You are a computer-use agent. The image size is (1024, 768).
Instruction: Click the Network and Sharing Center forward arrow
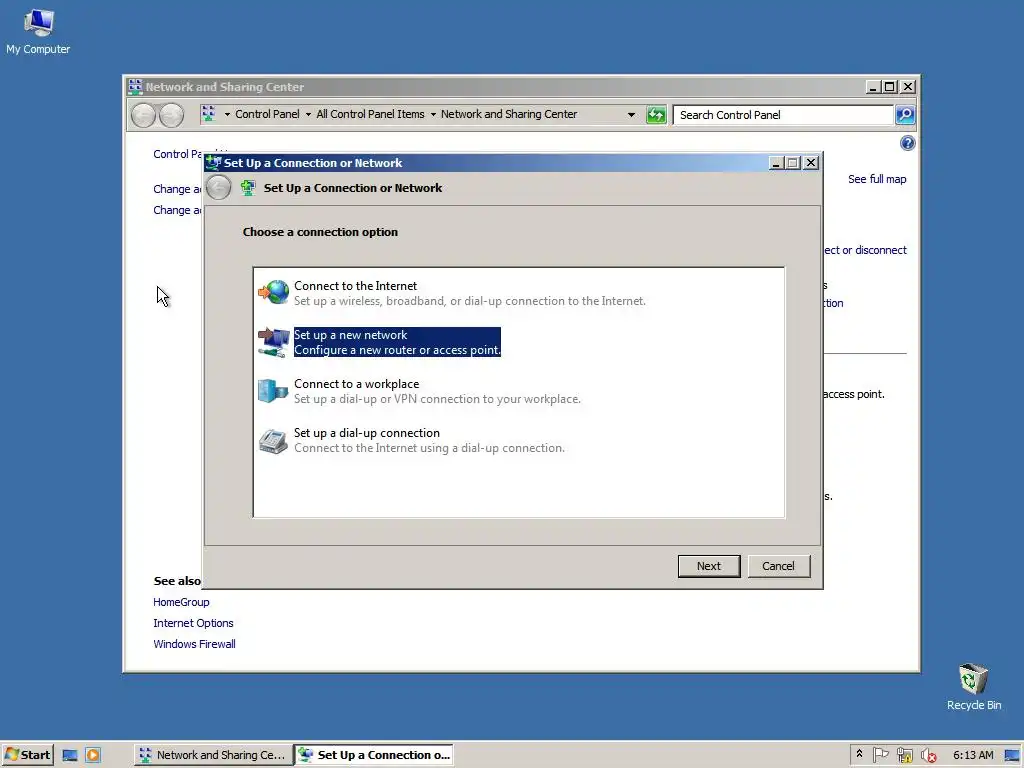coord(171,115)
